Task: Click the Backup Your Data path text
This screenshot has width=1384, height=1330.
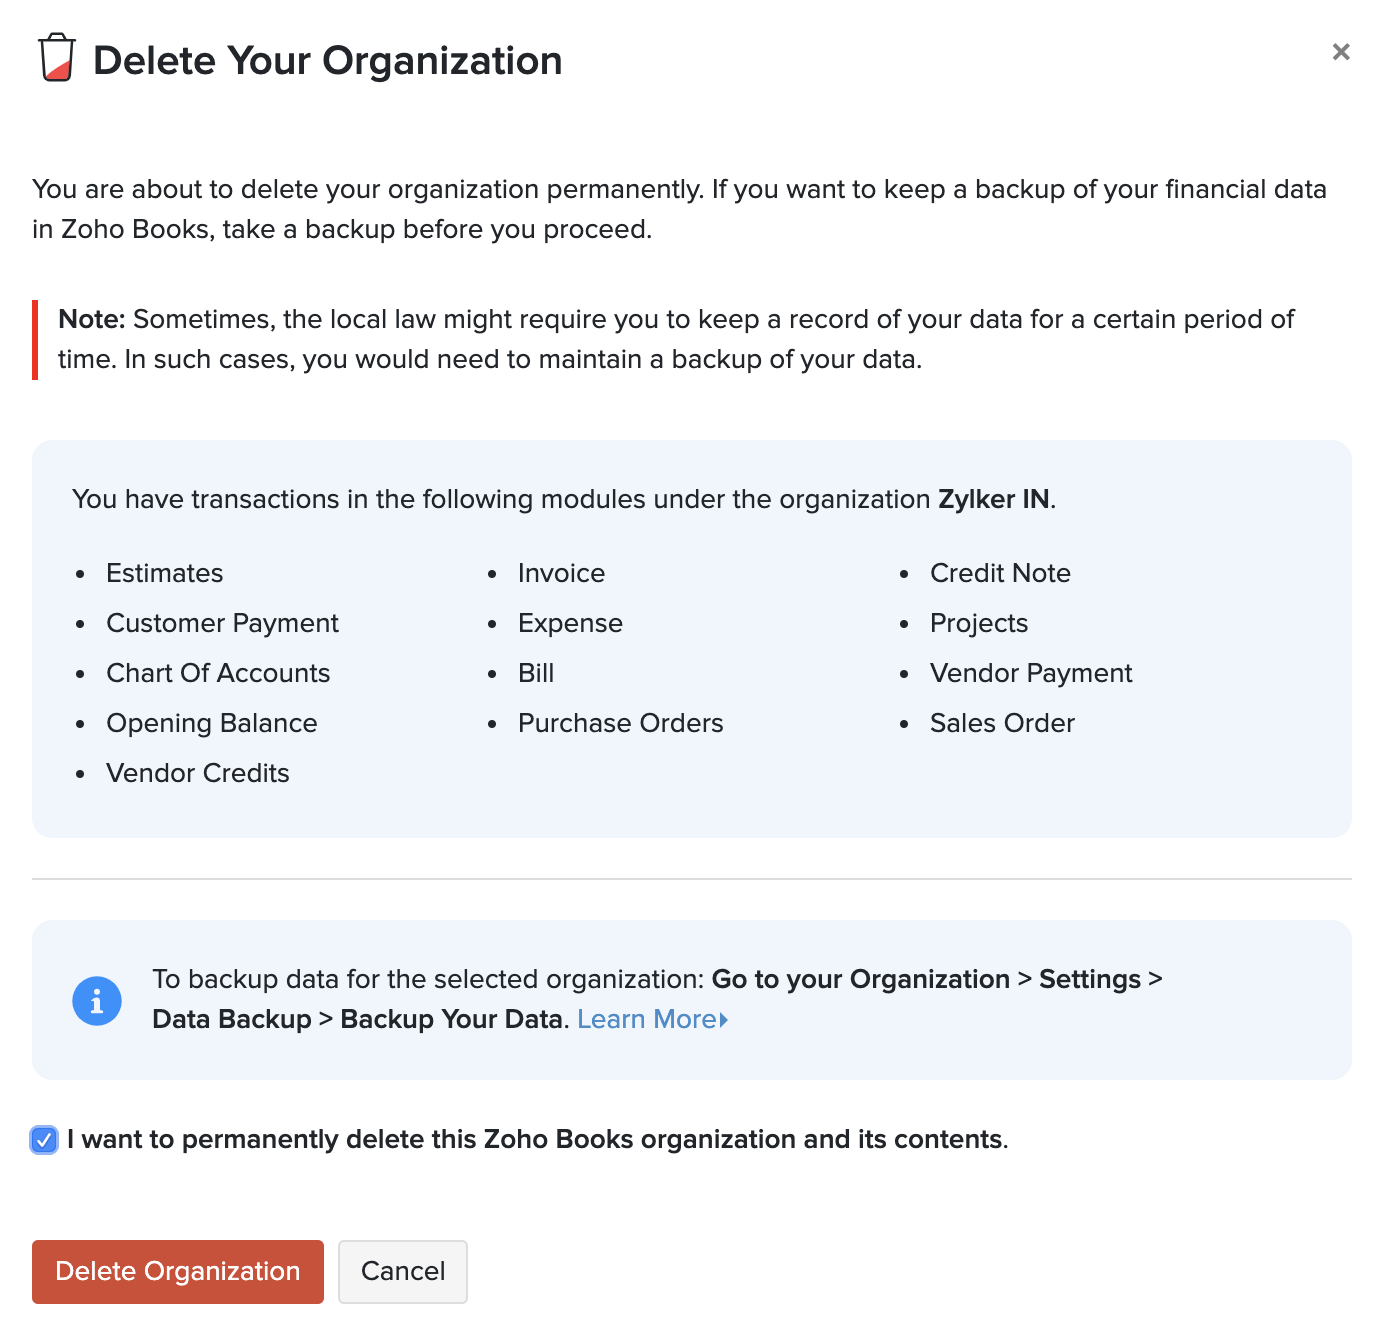Action: [454, 1019]
